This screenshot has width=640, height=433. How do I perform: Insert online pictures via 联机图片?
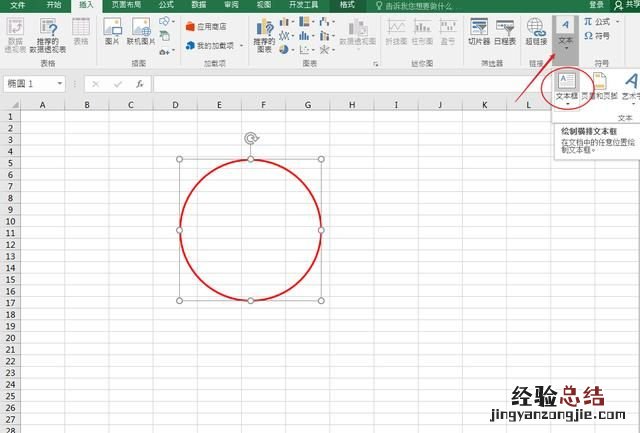[x=141, y=31]
